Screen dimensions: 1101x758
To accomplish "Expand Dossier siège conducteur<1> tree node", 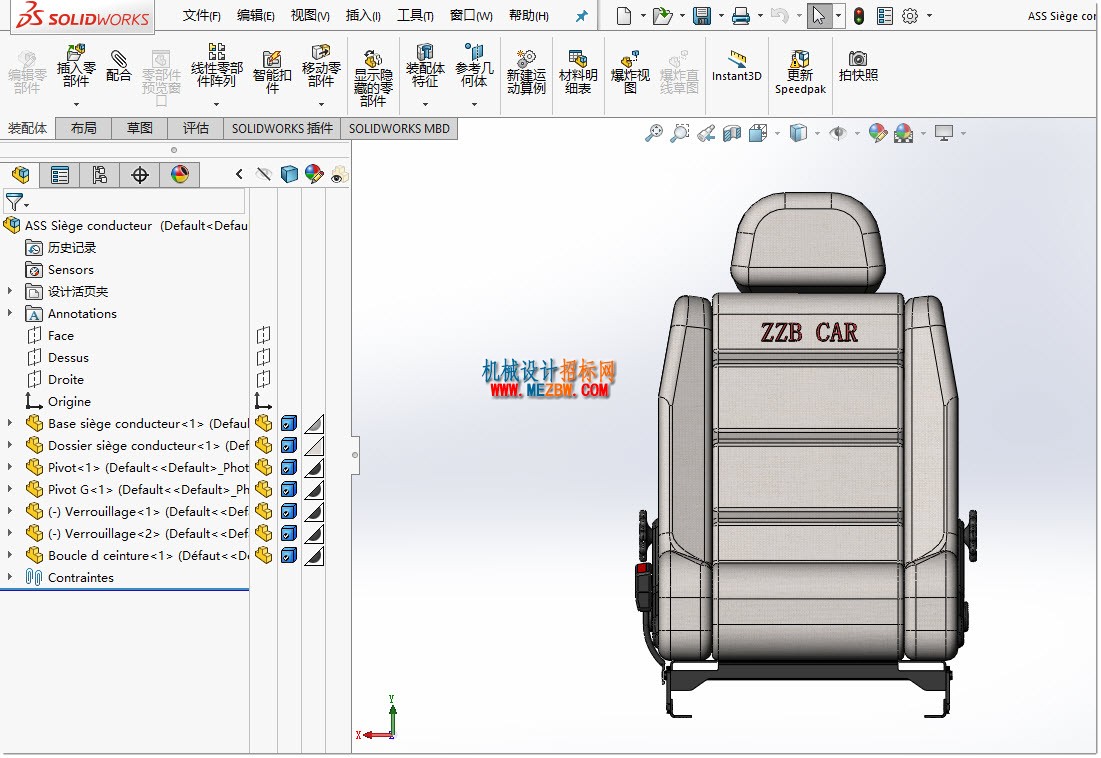I will pos(10,445).
